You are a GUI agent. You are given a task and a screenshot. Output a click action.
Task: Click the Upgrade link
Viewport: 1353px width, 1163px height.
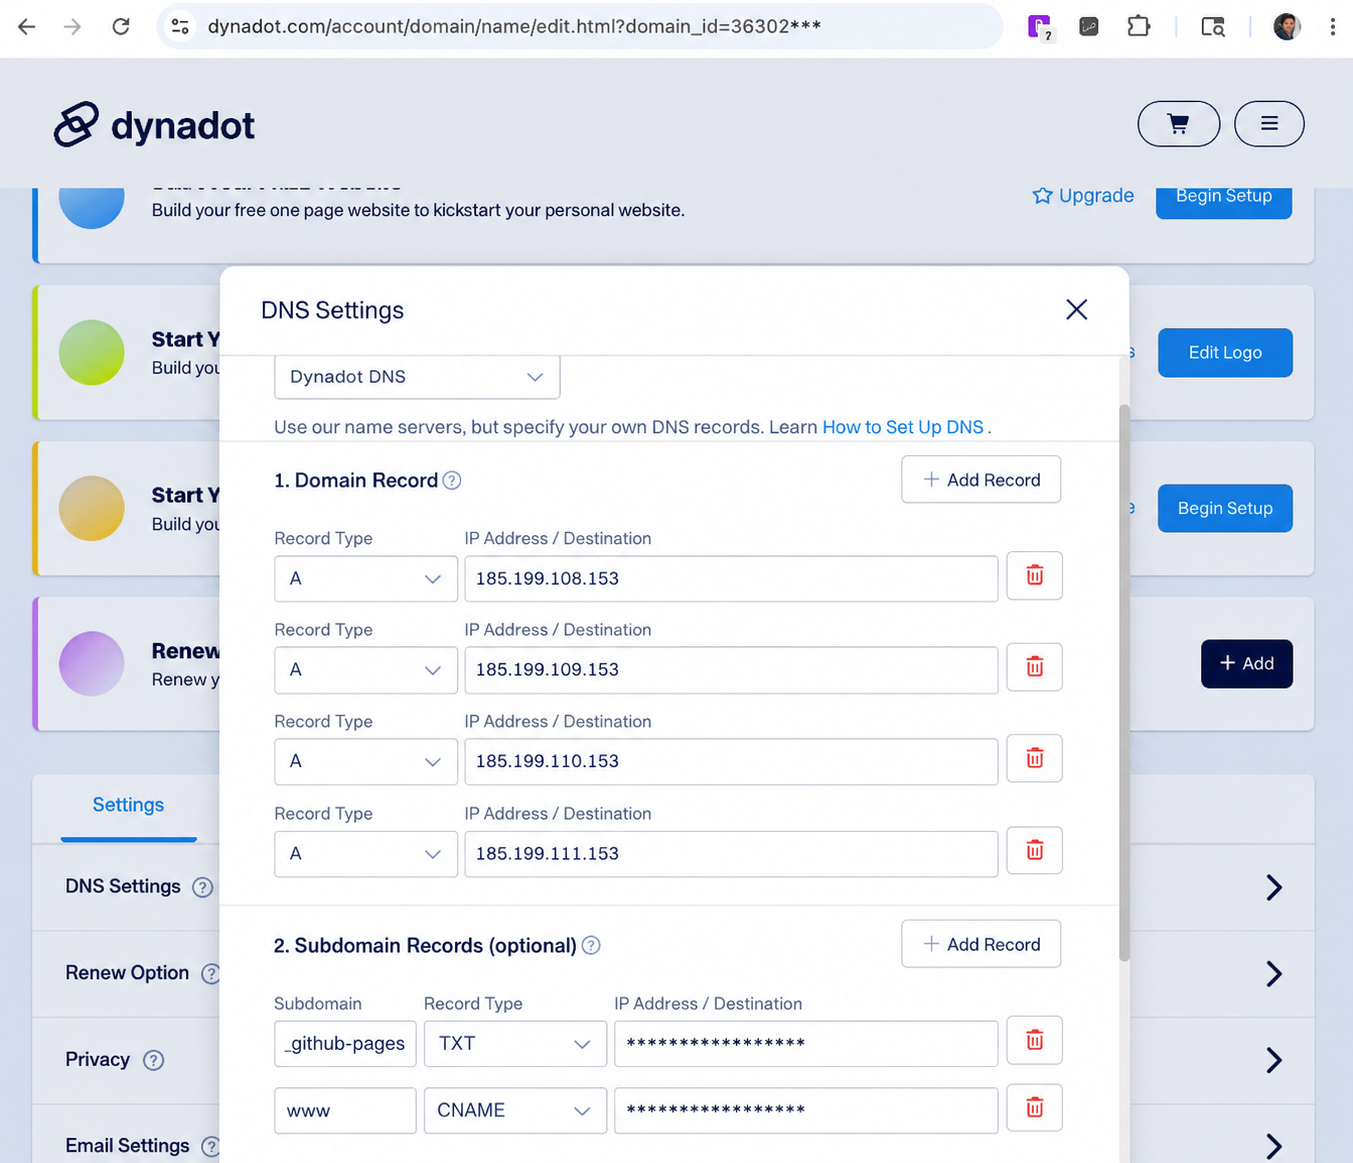pos(1083,196)
